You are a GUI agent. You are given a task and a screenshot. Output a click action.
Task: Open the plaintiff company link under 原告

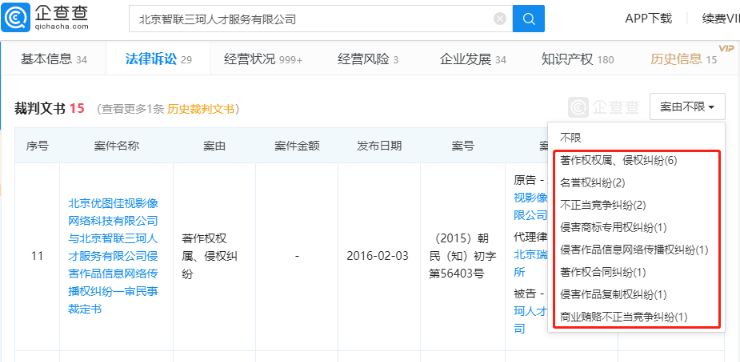point(530,206)
